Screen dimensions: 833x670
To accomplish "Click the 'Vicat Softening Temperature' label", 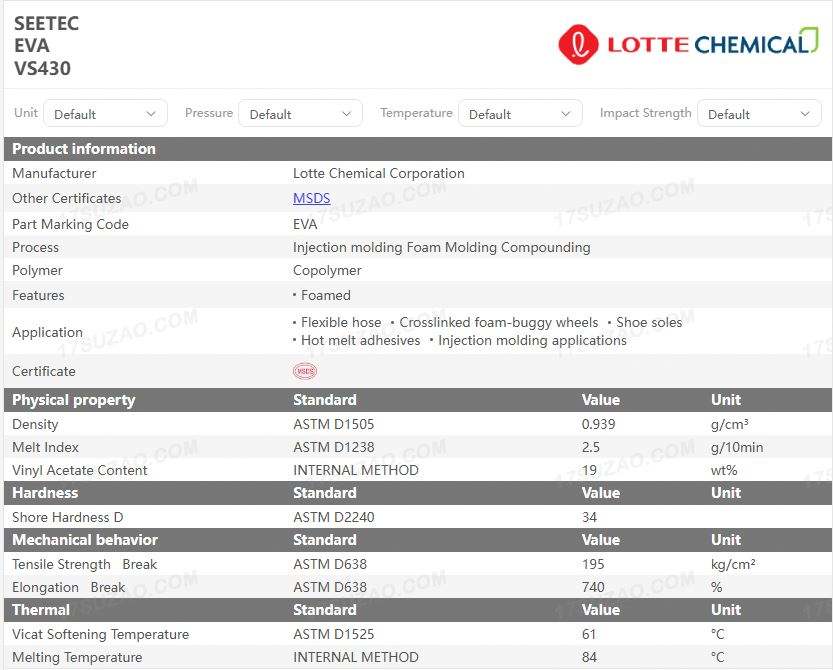I will 100,634.
